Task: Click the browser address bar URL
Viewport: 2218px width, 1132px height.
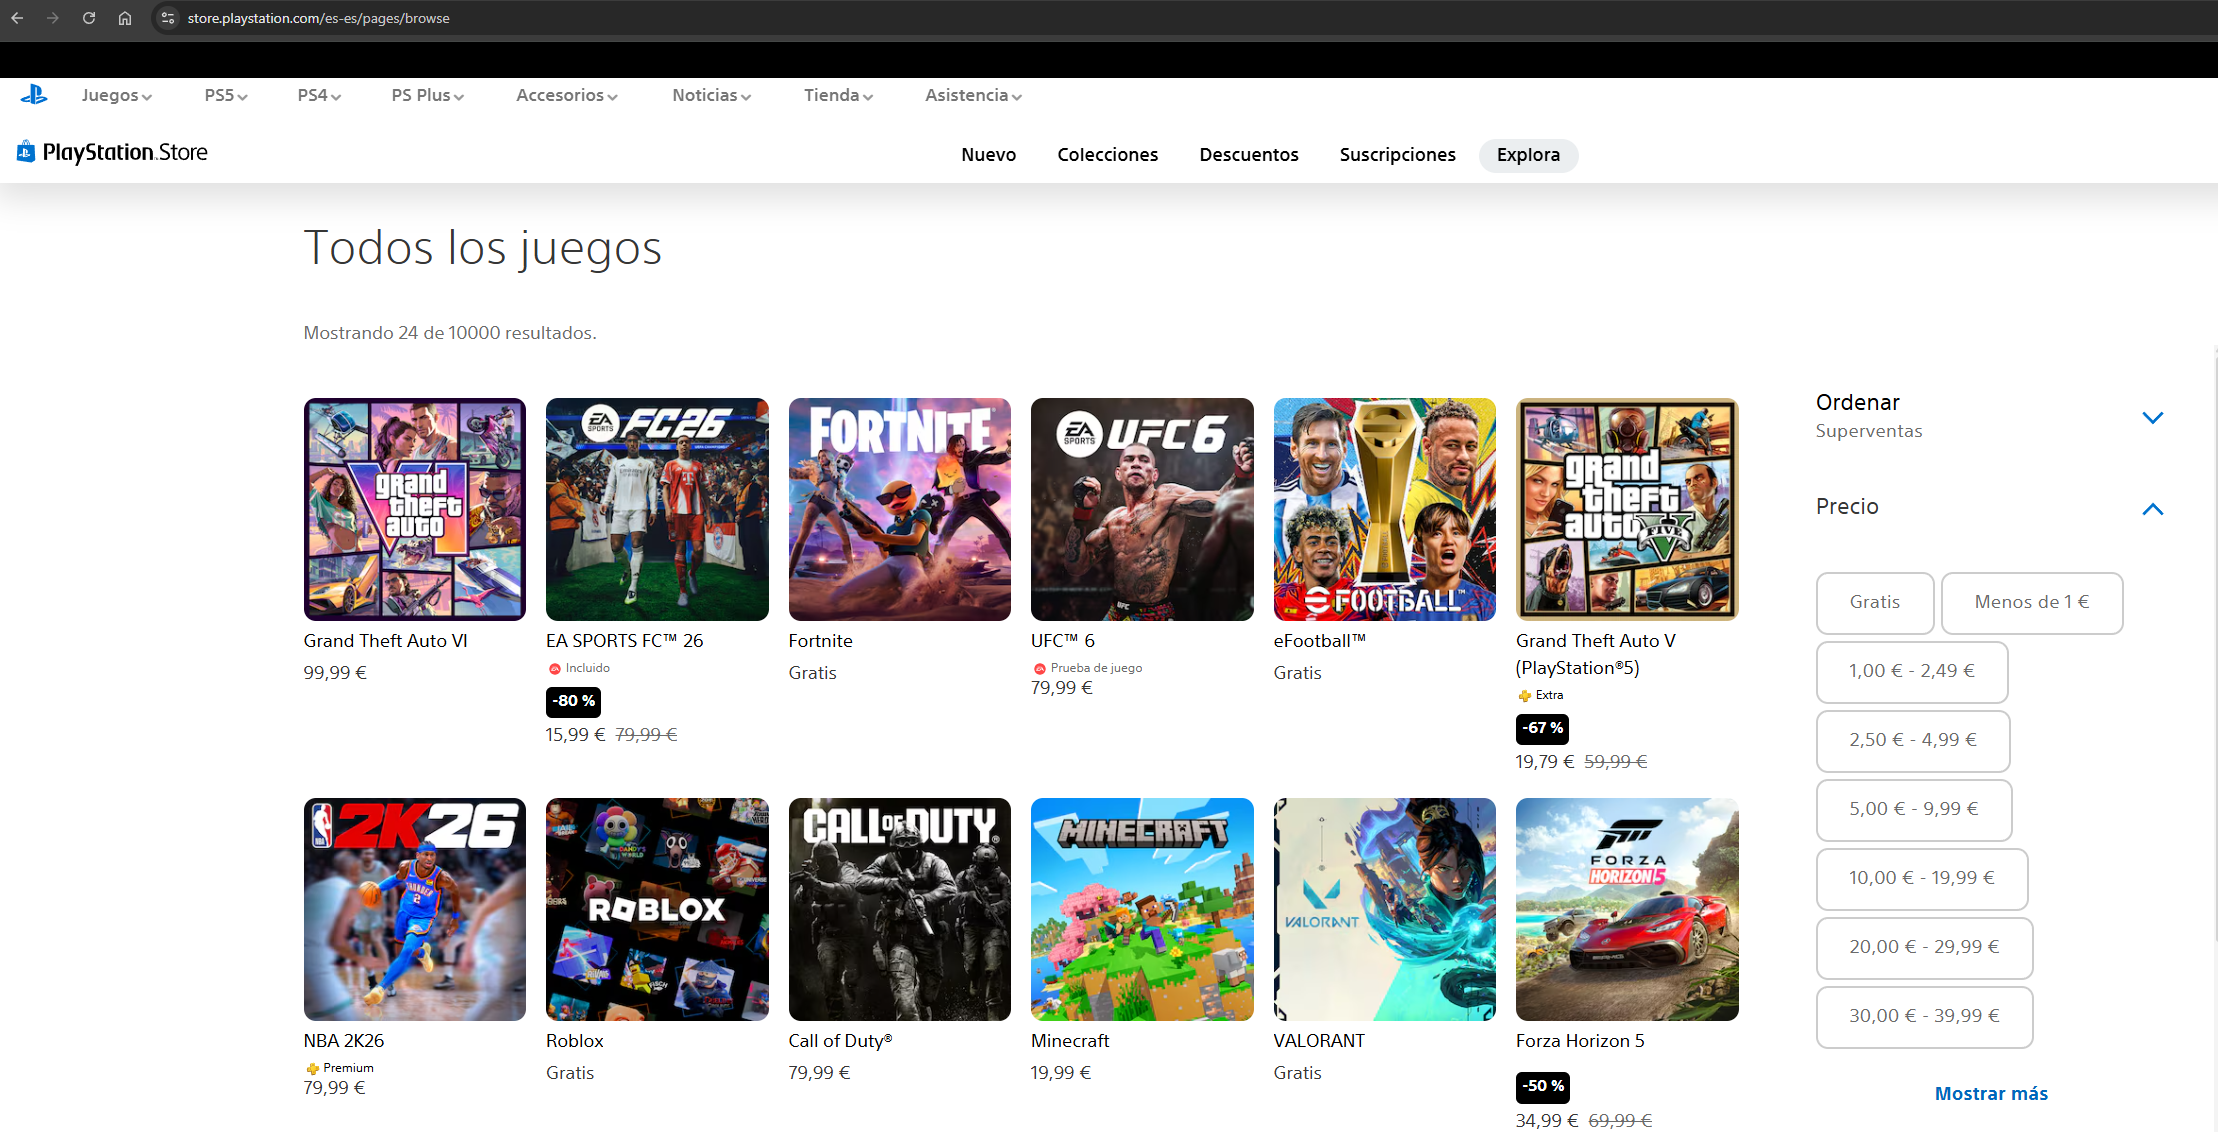Action: (x=318, y=18)
